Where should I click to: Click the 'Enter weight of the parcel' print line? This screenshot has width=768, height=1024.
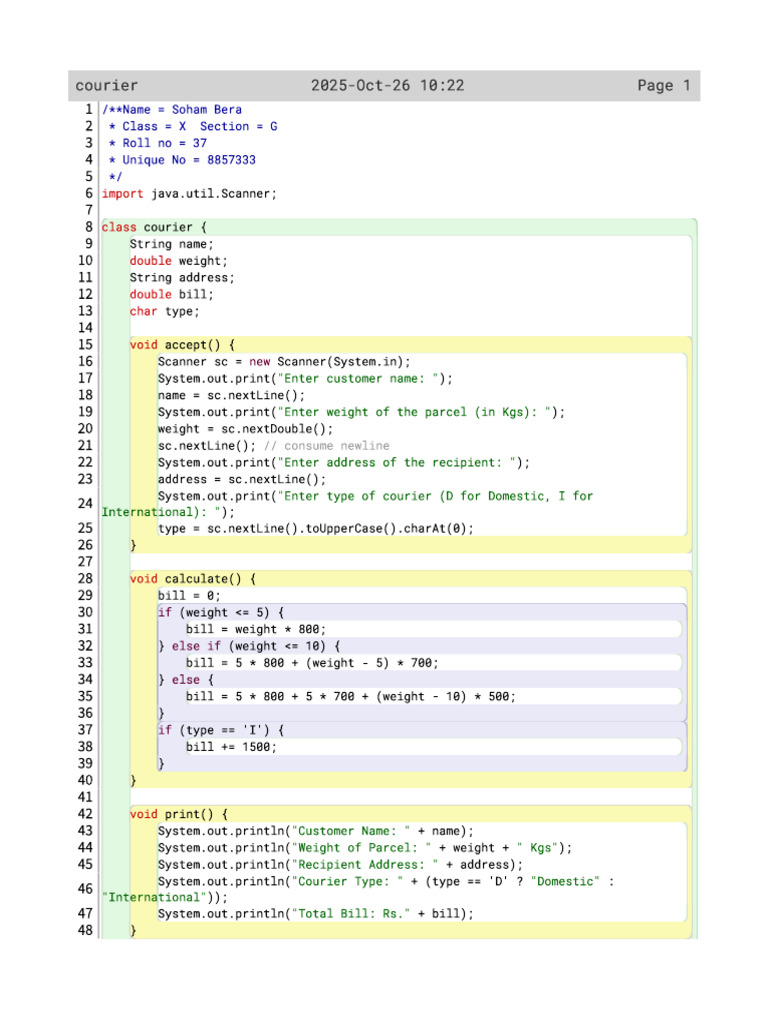pos(361,412)
